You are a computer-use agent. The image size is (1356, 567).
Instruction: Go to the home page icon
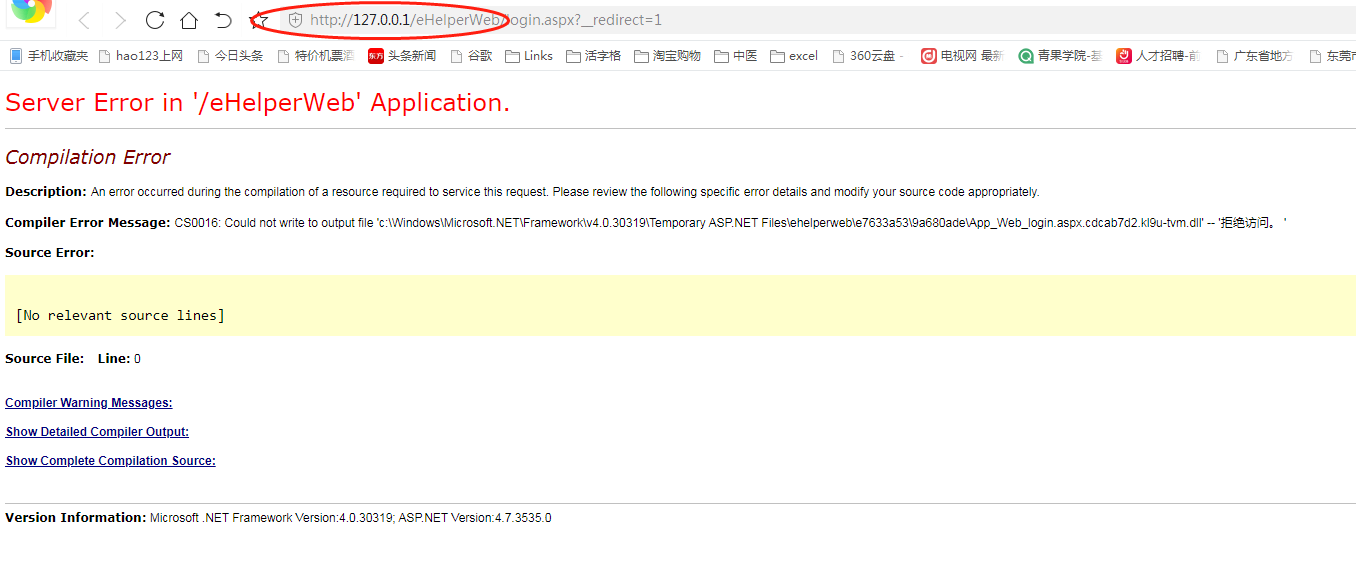[x=189, y=20]
